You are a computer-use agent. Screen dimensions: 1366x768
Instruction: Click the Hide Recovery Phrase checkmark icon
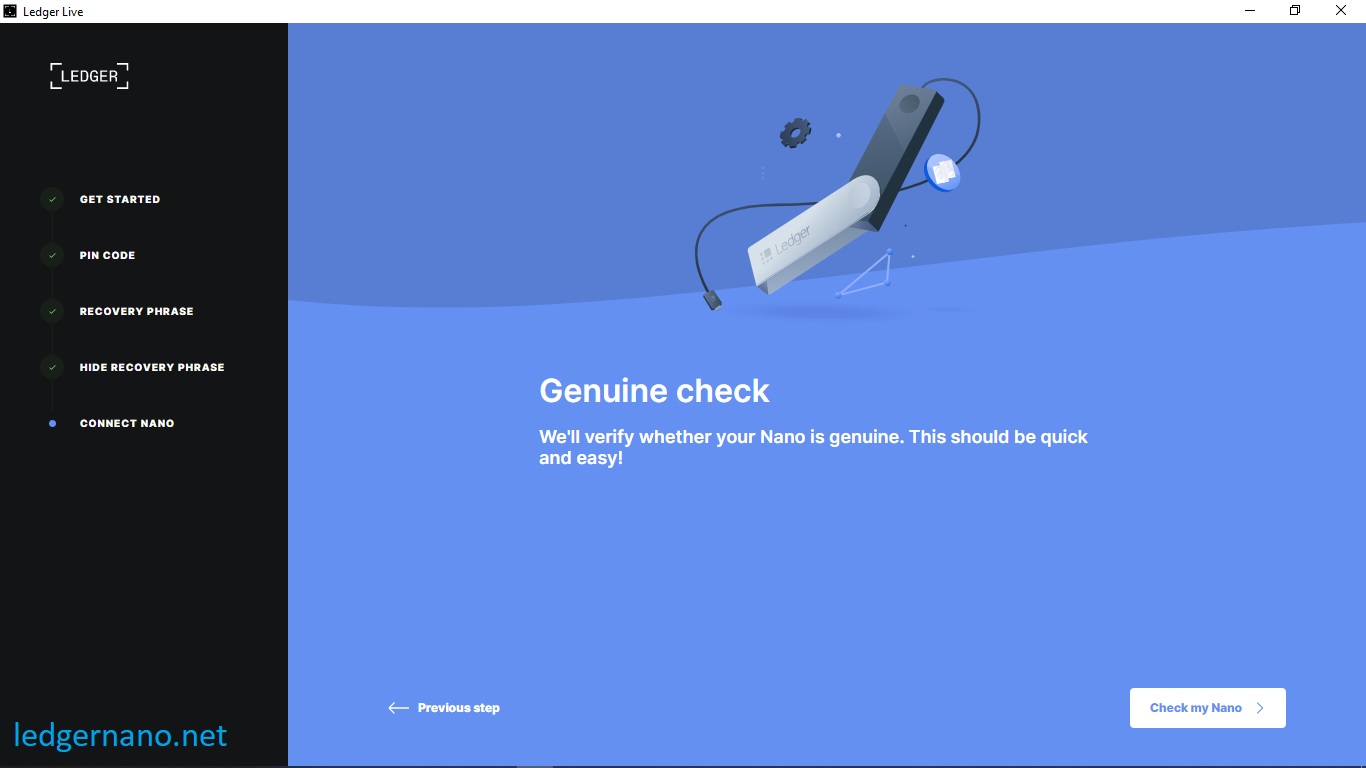tap(52, 367)
